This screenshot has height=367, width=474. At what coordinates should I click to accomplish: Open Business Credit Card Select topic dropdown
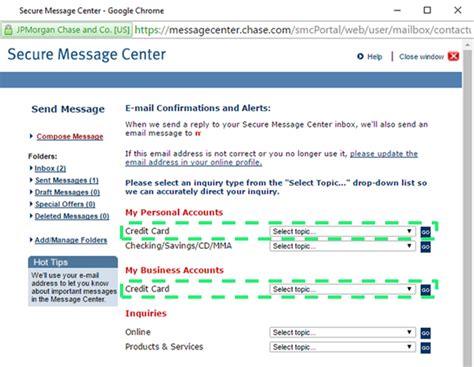coord(342,289)
